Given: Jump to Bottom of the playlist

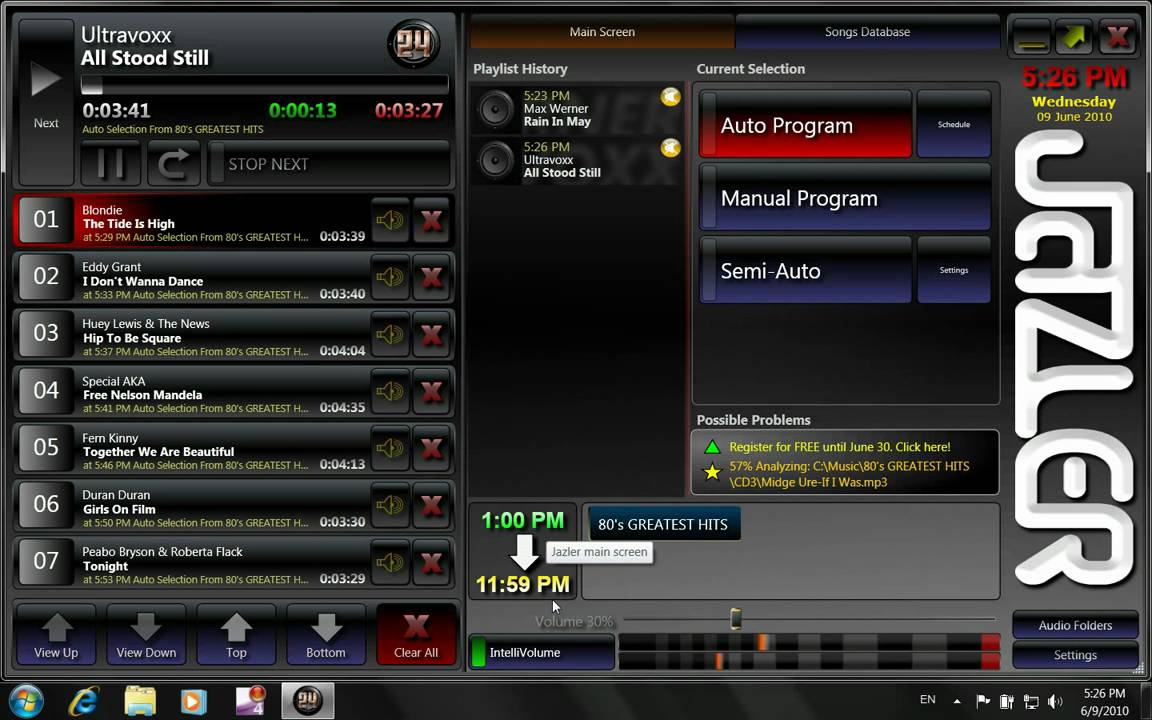Looking at the screenshot, I should click(325, 635).
